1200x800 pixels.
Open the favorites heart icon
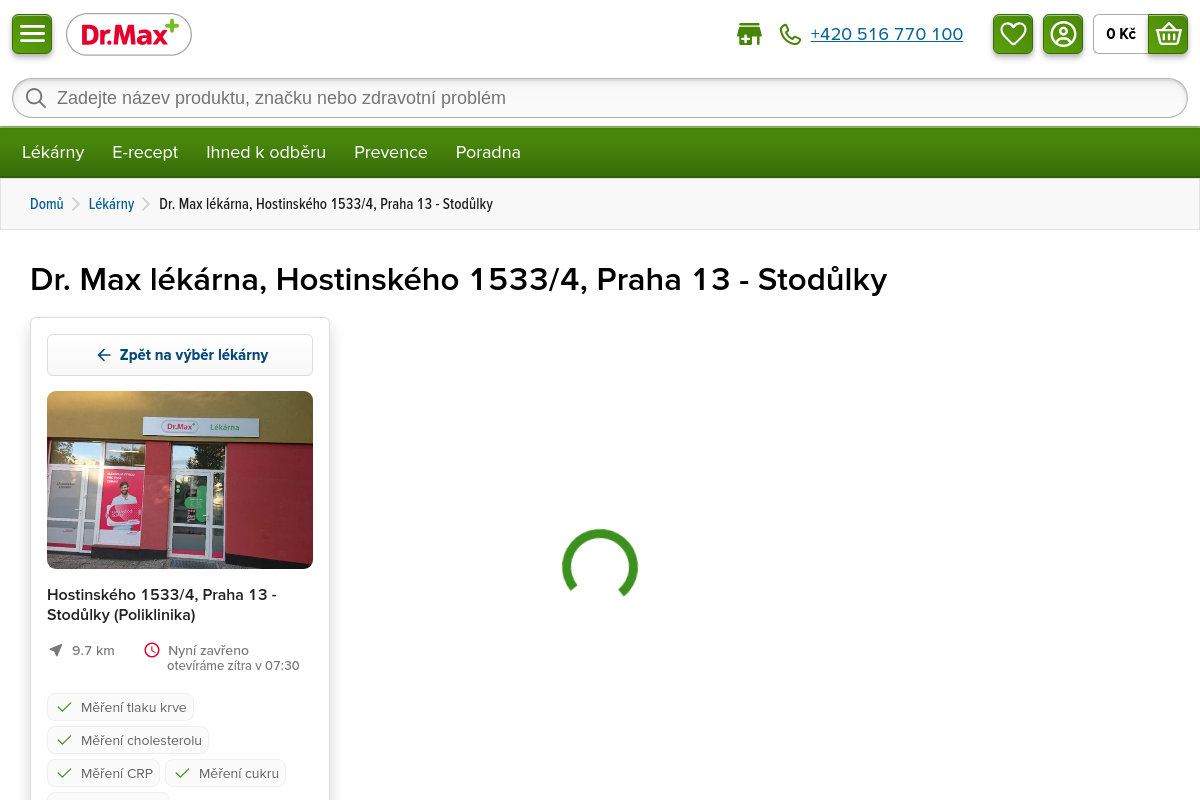(x=1013, y=34)
